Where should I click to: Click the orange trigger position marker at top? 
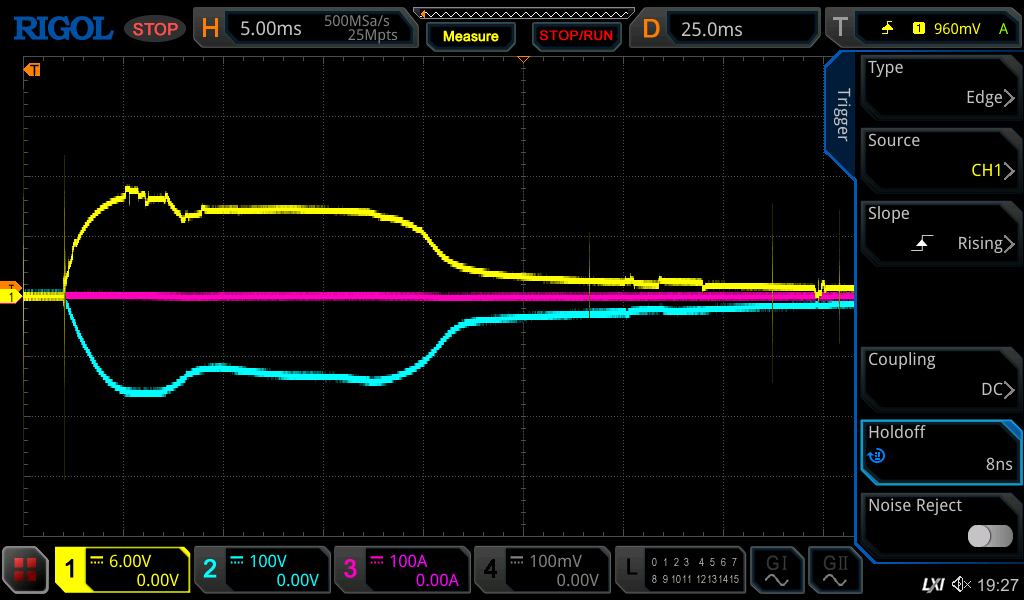click(x=522, y=61)
